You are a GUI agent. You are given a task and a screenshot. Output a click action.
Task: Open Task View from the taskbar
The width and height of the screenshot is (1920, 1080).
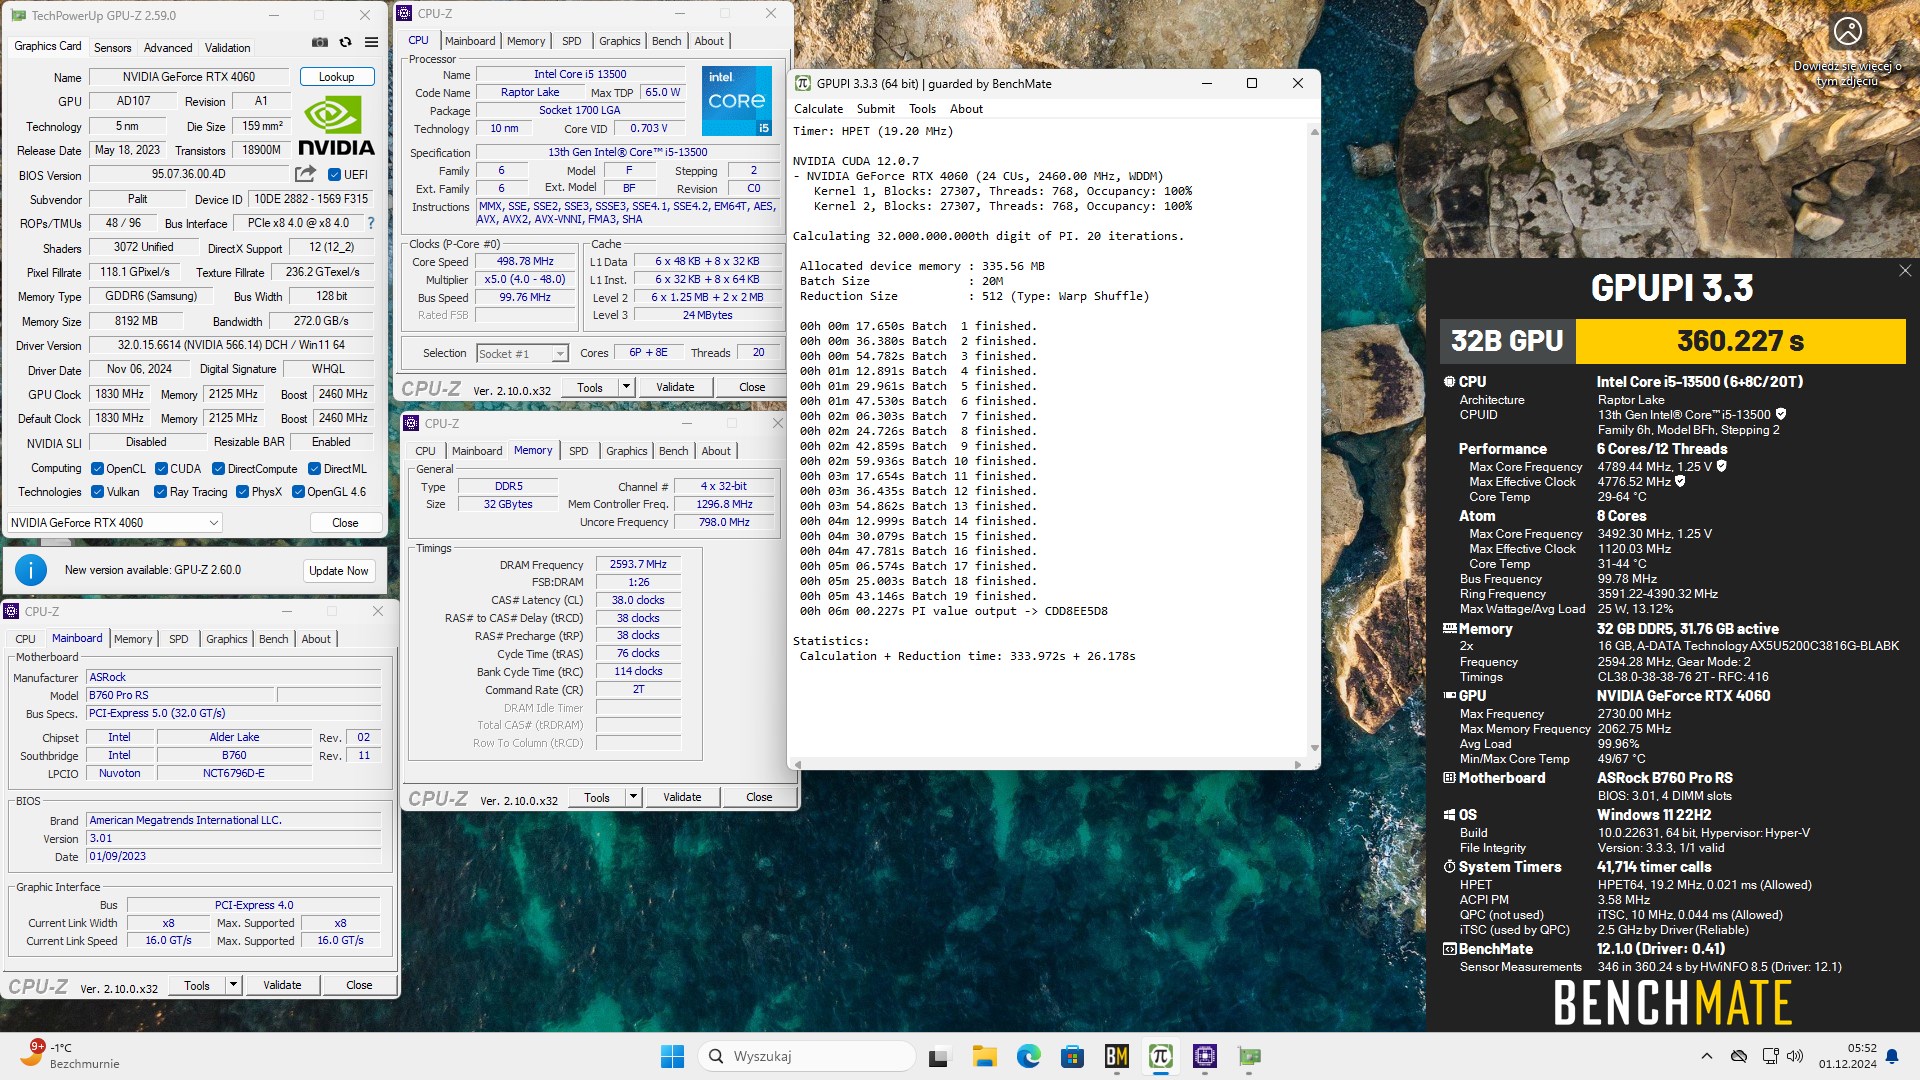tap(938, 1056)
